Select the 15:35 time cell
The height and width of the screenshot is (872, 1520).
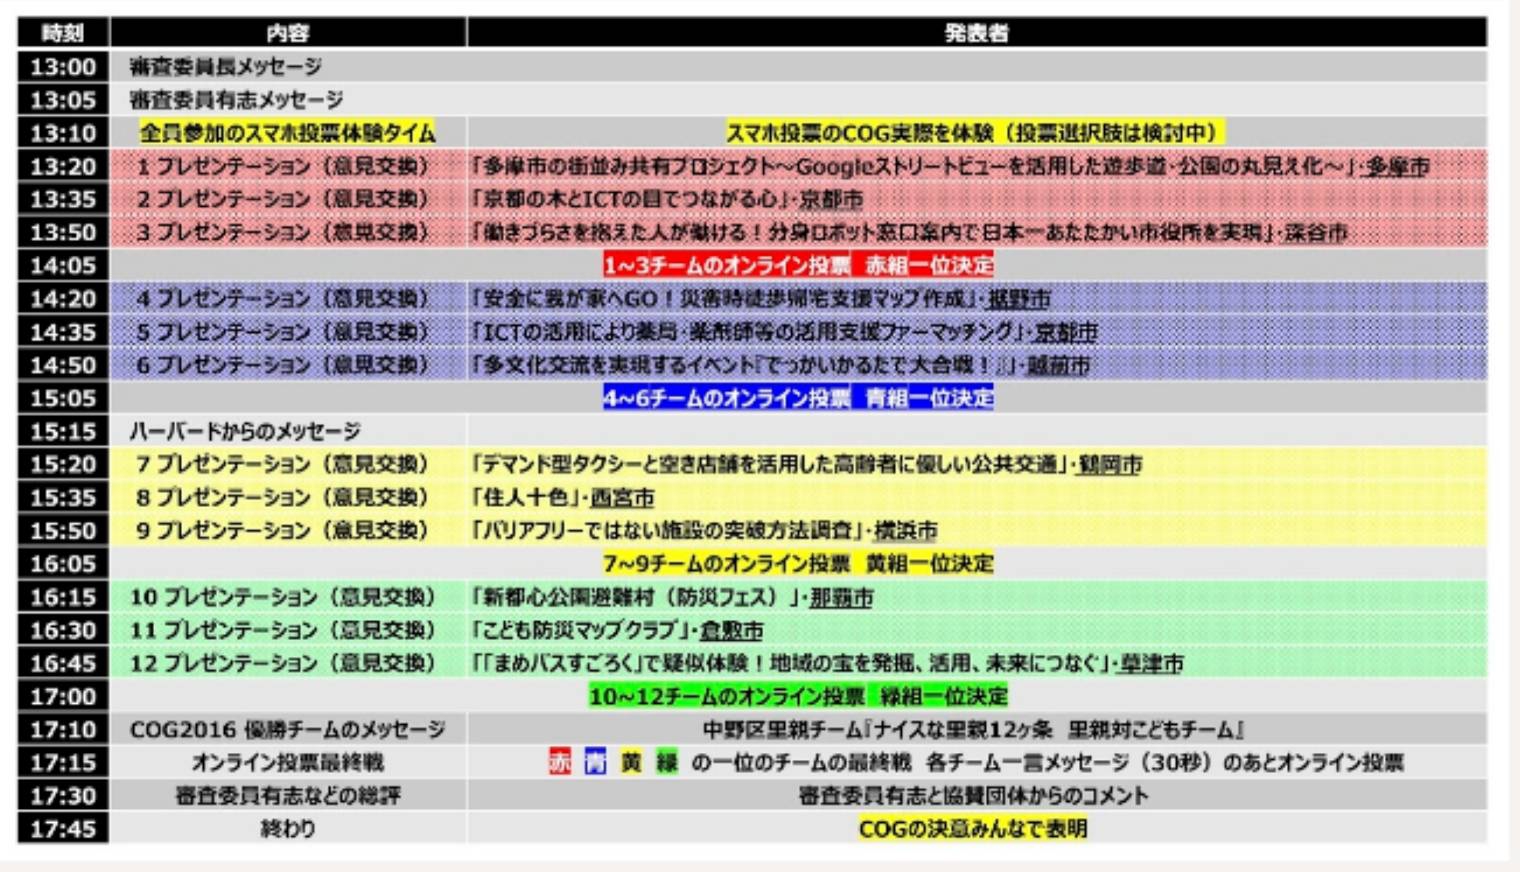coord(63,497)
